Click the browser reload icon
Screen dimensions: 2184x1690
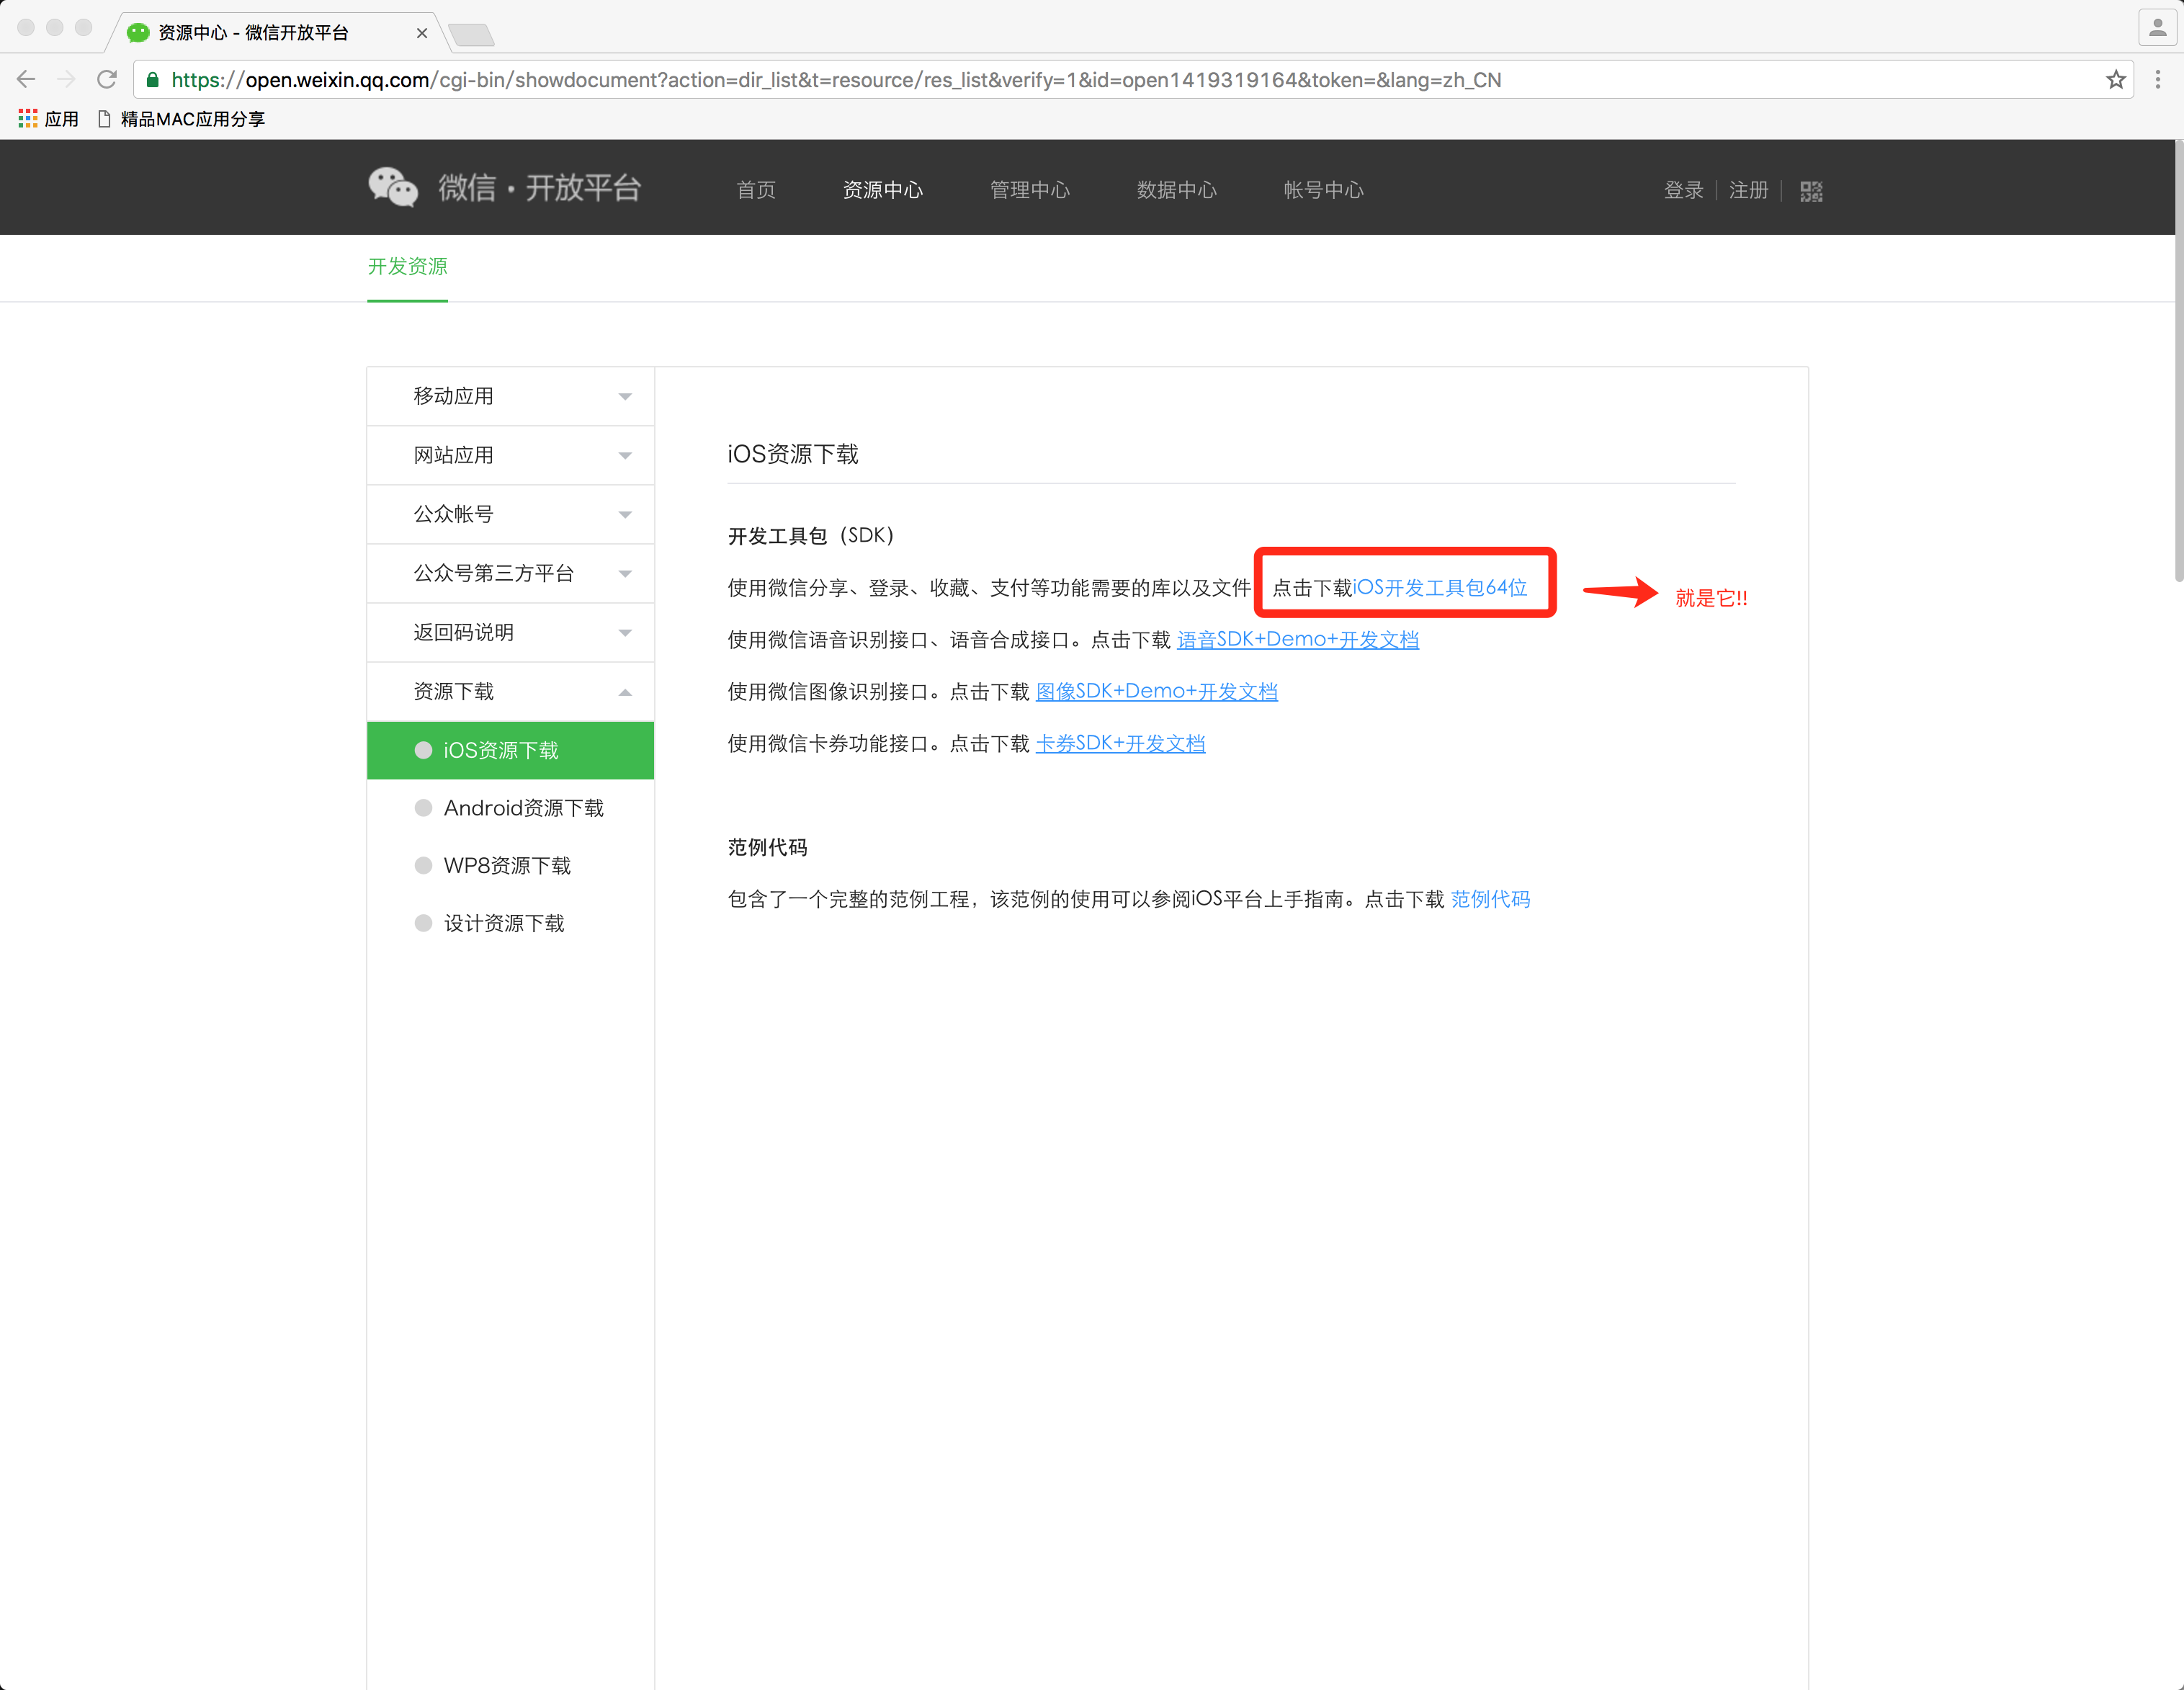[107, 80]
